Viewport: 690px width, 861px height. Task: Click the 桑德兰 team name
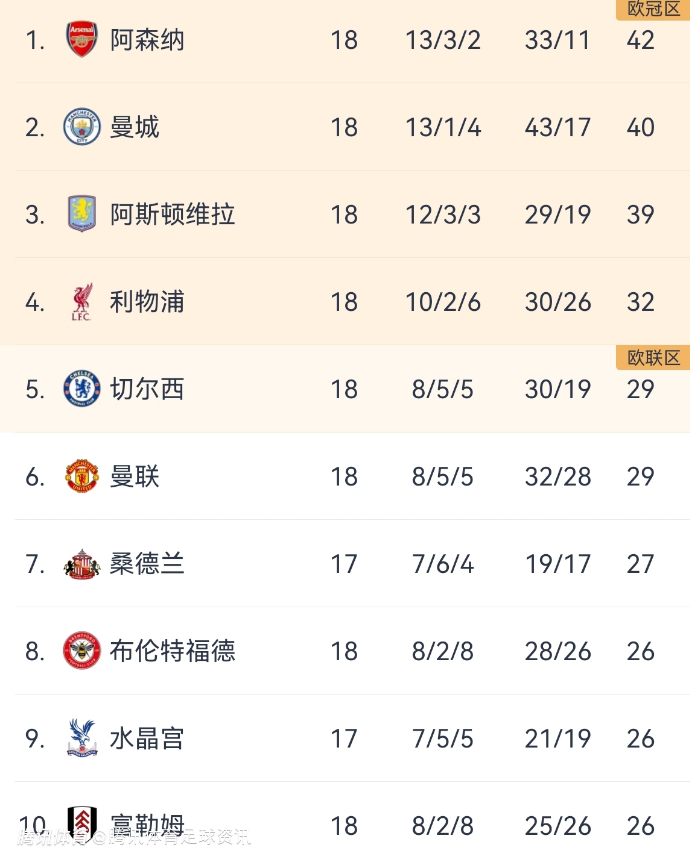147,564
